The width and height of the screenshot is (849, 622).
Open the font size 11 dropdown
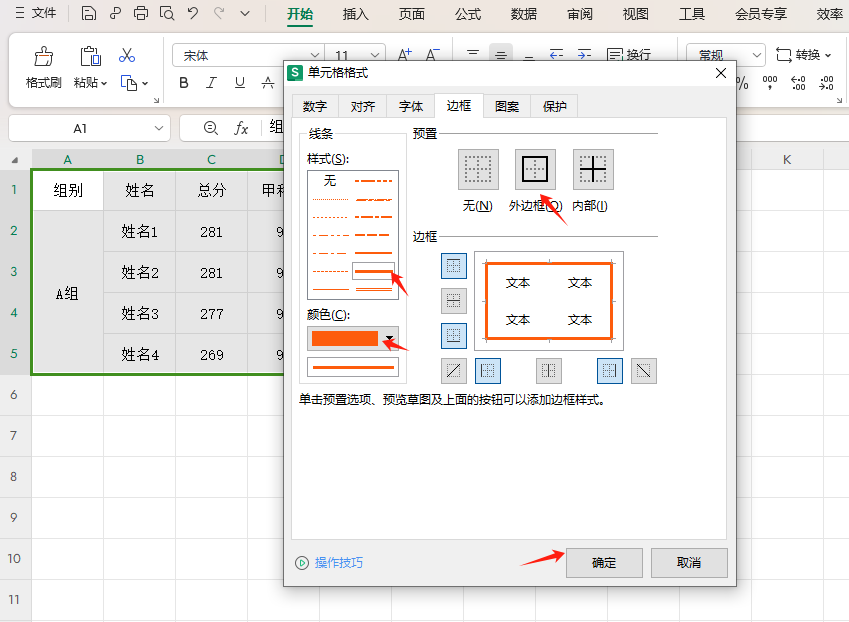tap(374, 55)
